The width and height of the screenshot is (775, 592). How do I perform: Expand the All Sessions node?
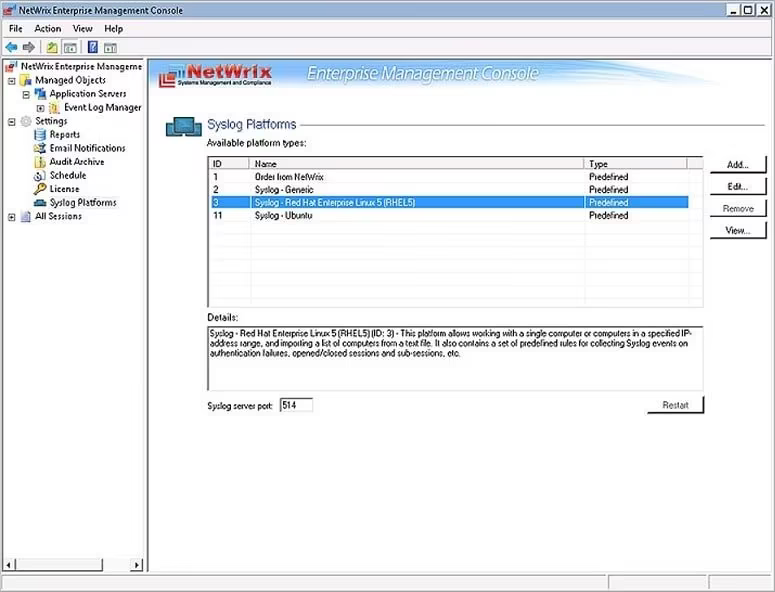click(x=12, y=217)
